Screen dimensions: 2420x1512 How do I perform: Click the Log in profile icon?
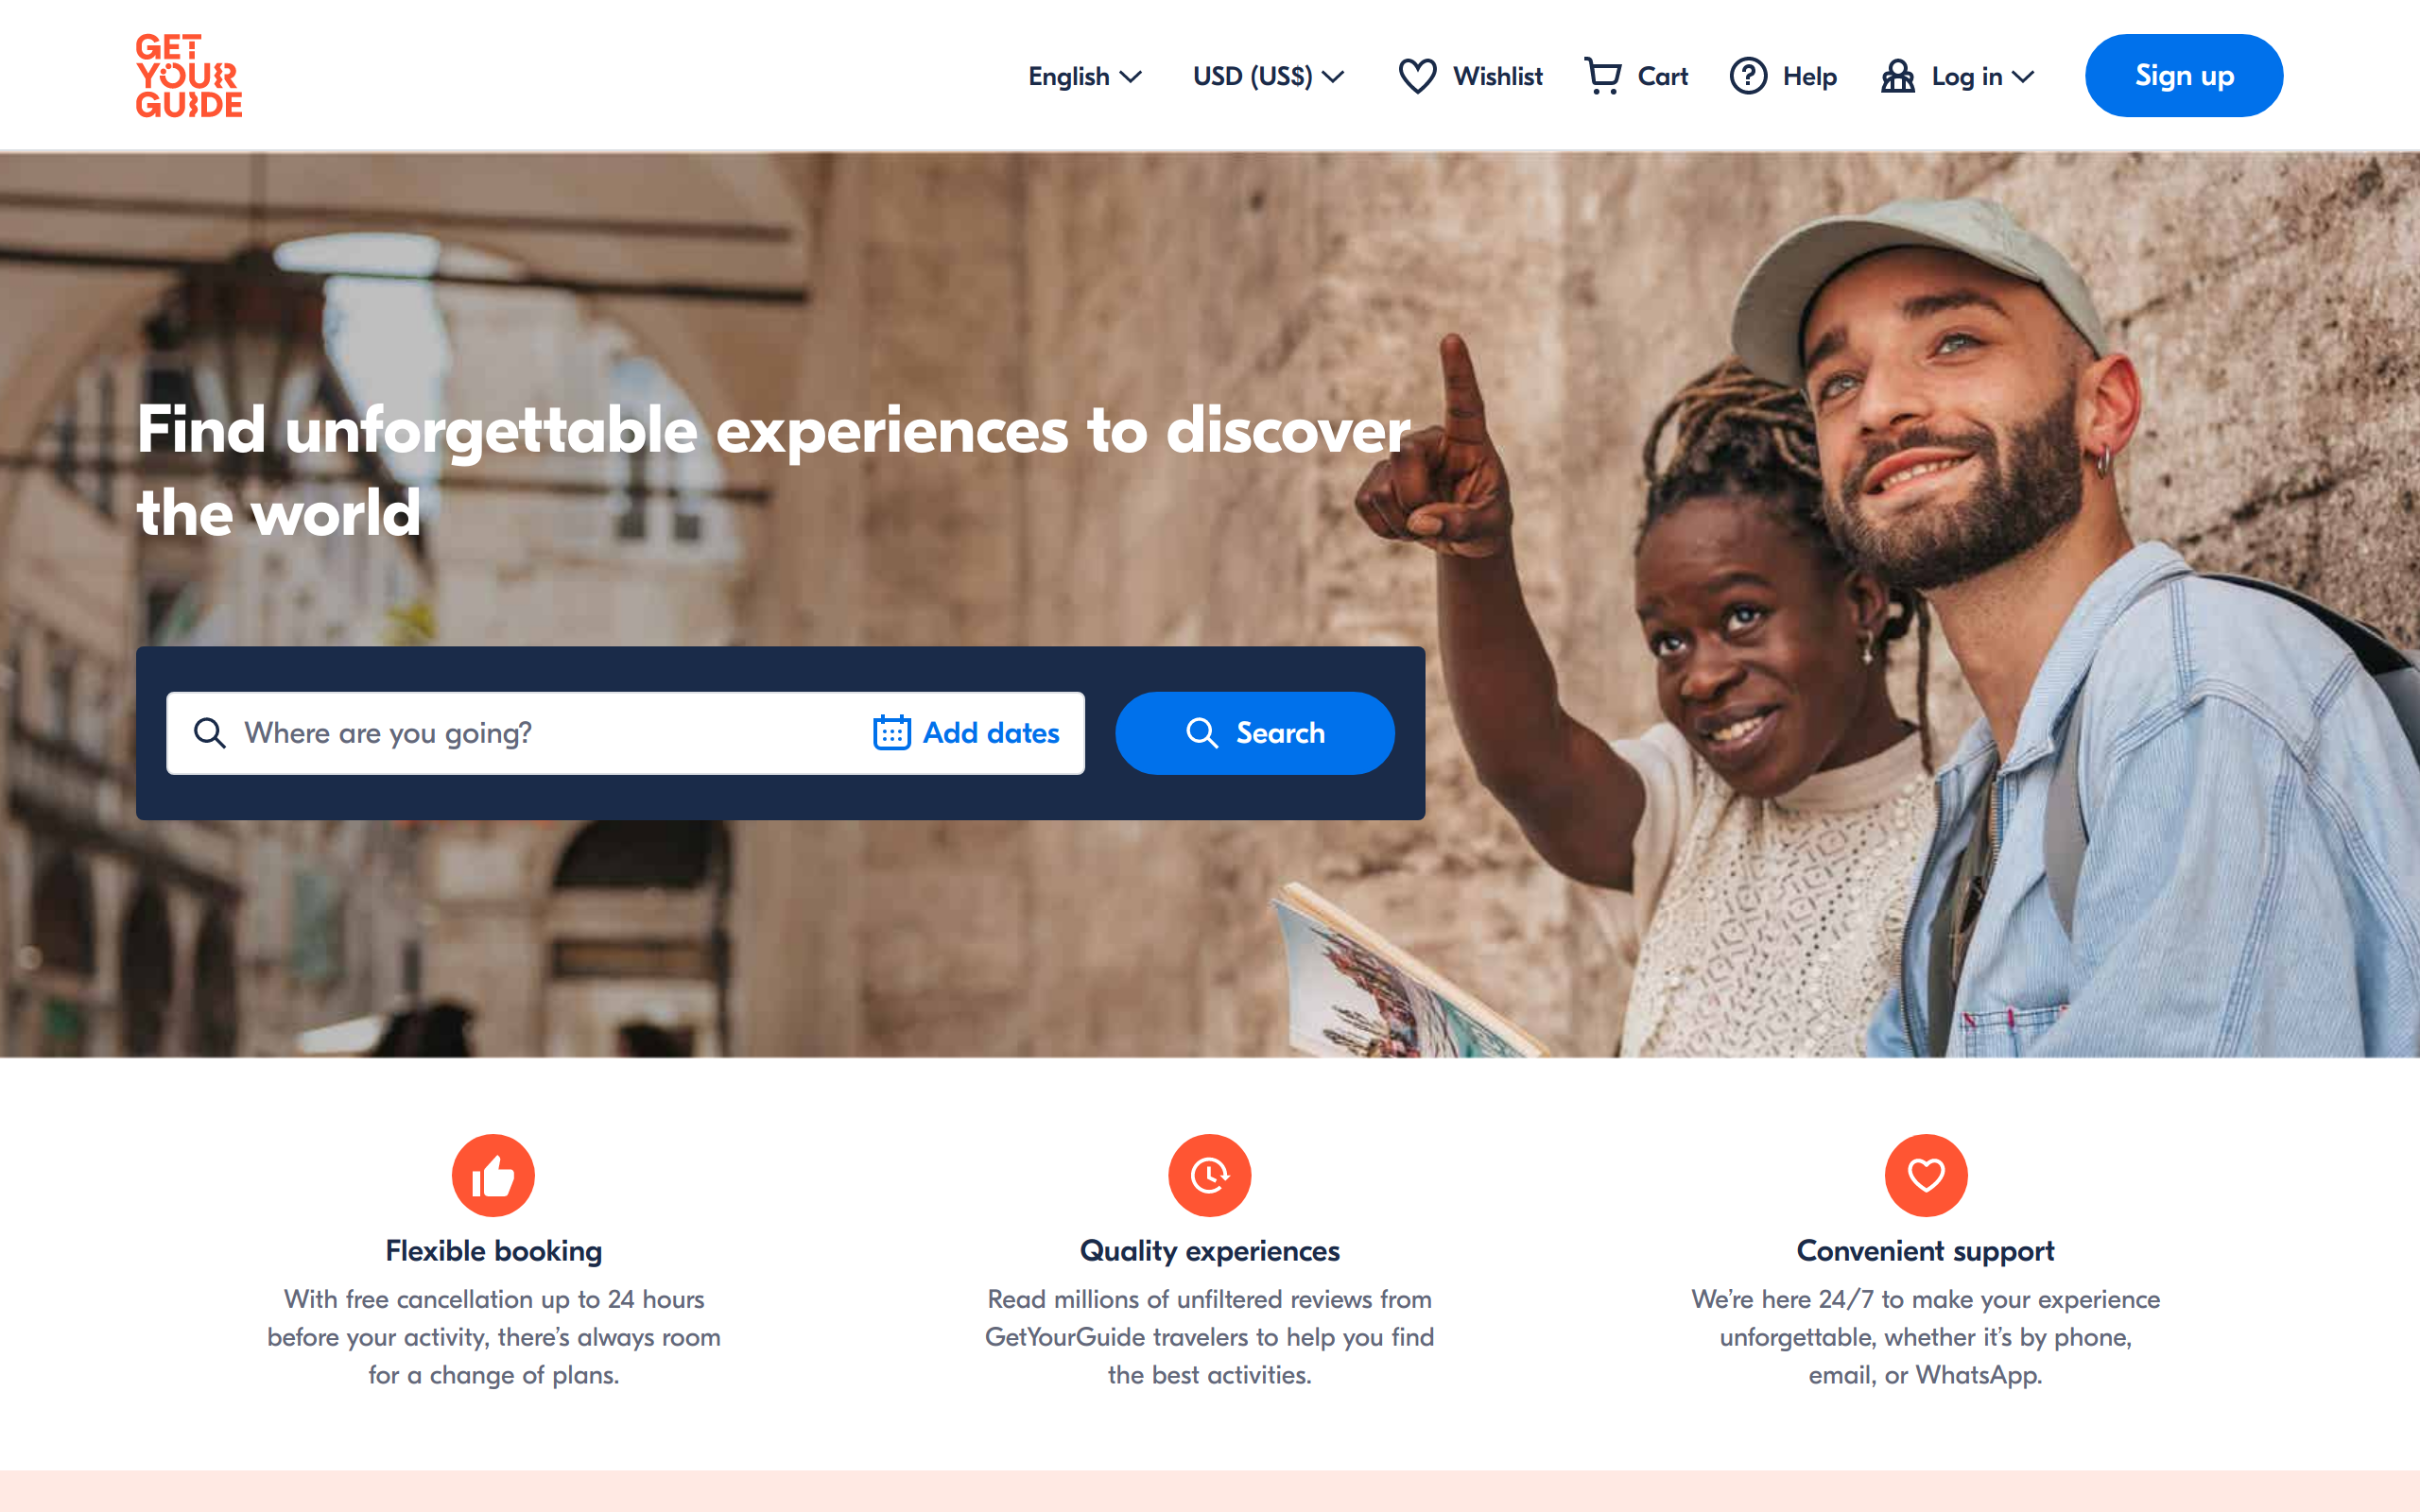click(1897, 76)
